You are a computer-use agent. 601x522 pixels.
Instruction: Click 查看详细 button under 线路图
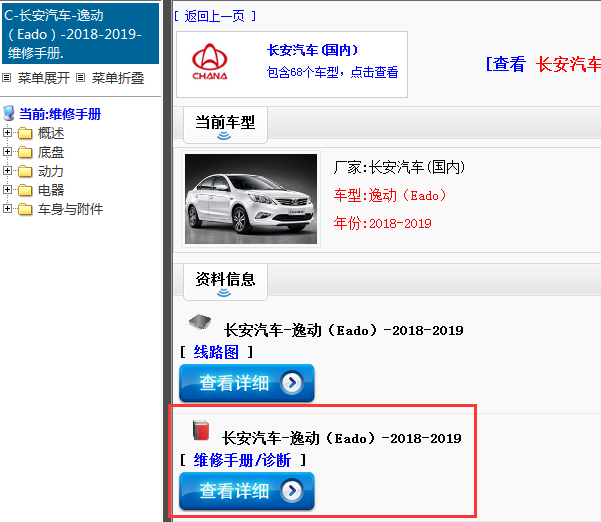[247, 383]
